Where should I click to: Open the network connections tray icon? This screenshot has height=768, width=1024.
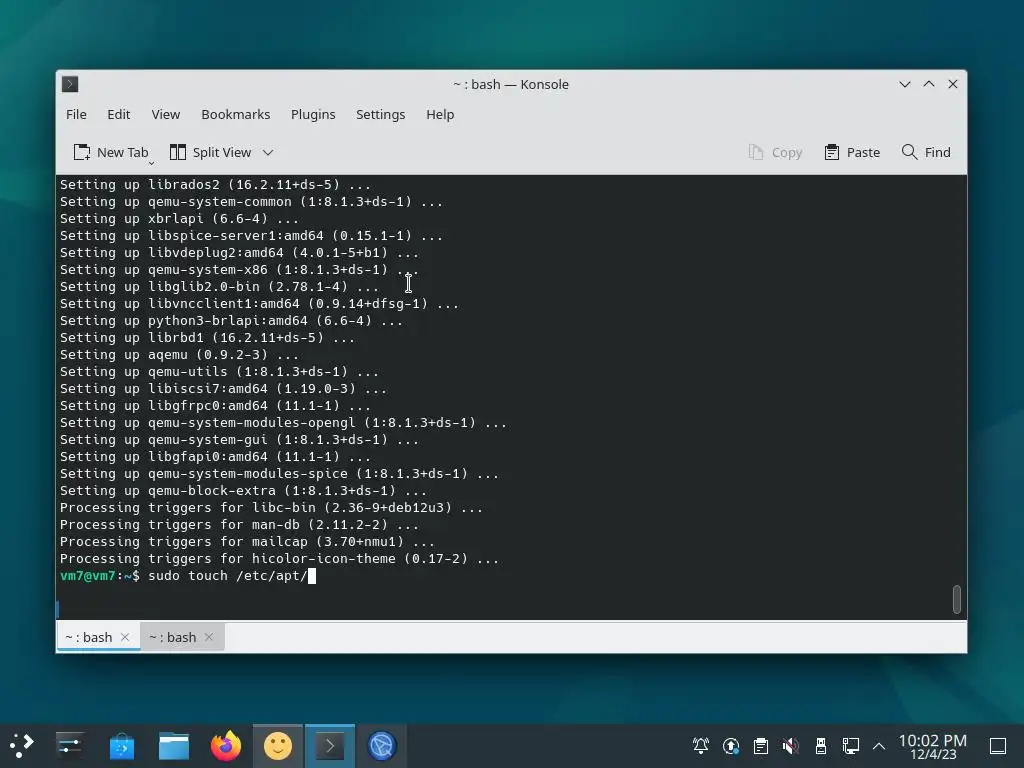850,745
